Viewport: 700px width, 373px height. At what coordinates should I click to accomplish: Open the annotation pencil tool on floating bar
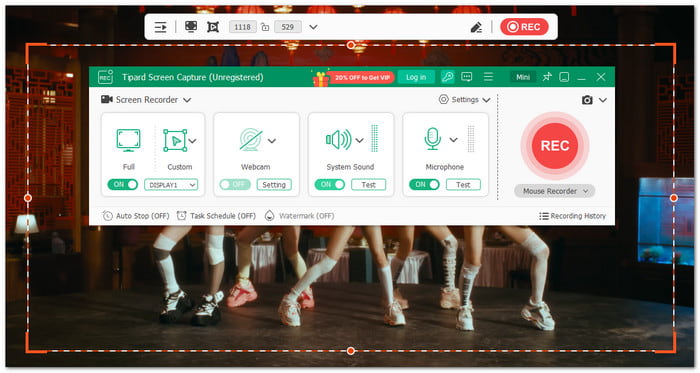pos(476,28)
